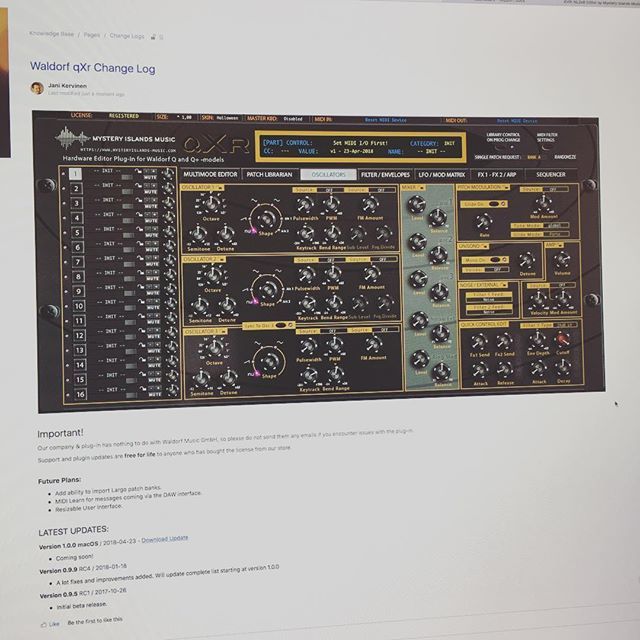Viewport: 640px width, 640px height.
Task: Click the lock icon beside Change Logs breadcrumb
Action: click(x=153, y=37)
